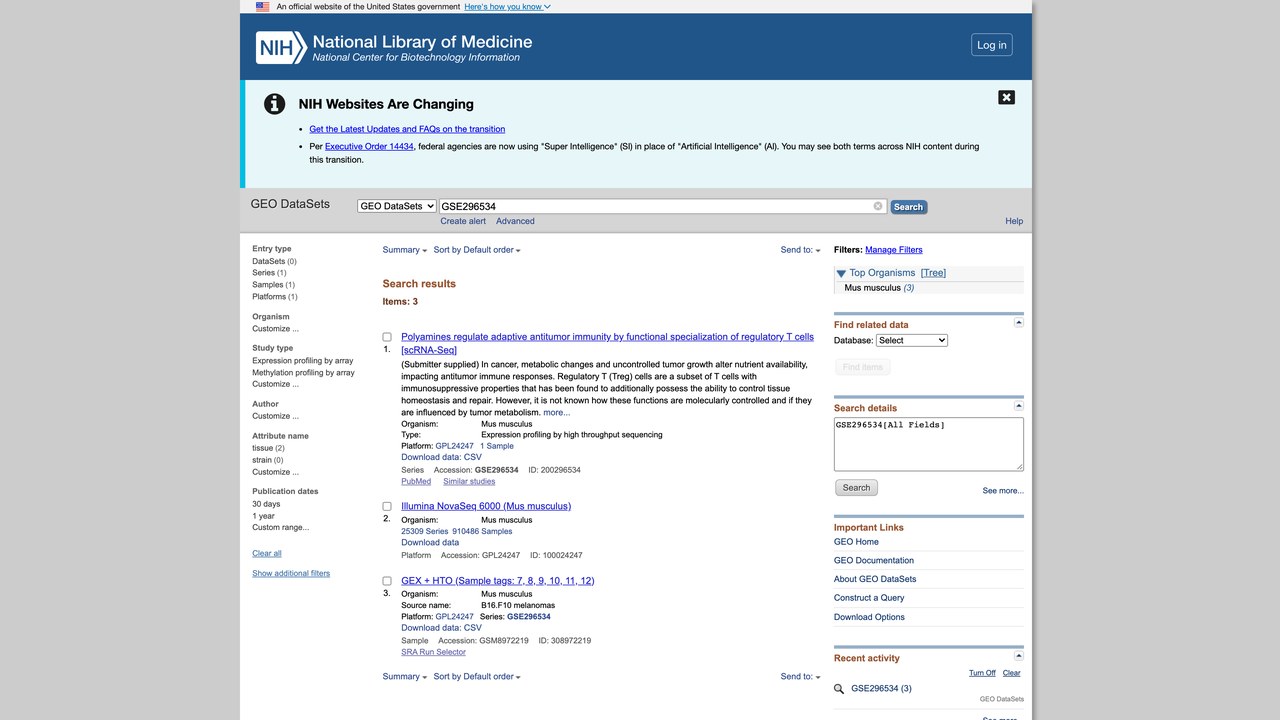Click the Log in button

[992, 45]
